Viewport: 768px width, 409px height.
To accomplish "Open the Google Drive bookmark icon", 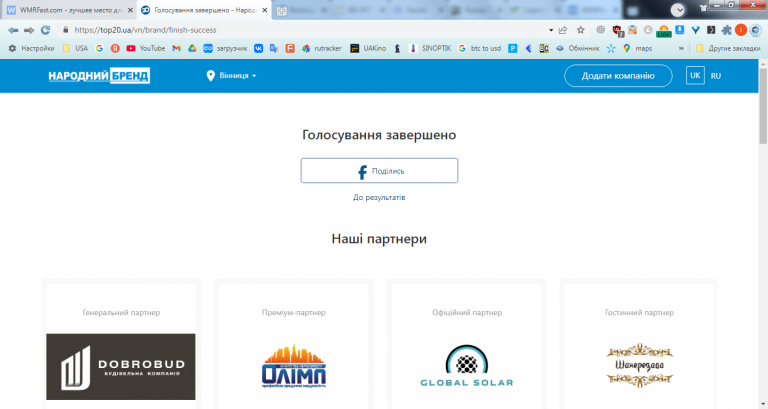I will coord(192,48).
